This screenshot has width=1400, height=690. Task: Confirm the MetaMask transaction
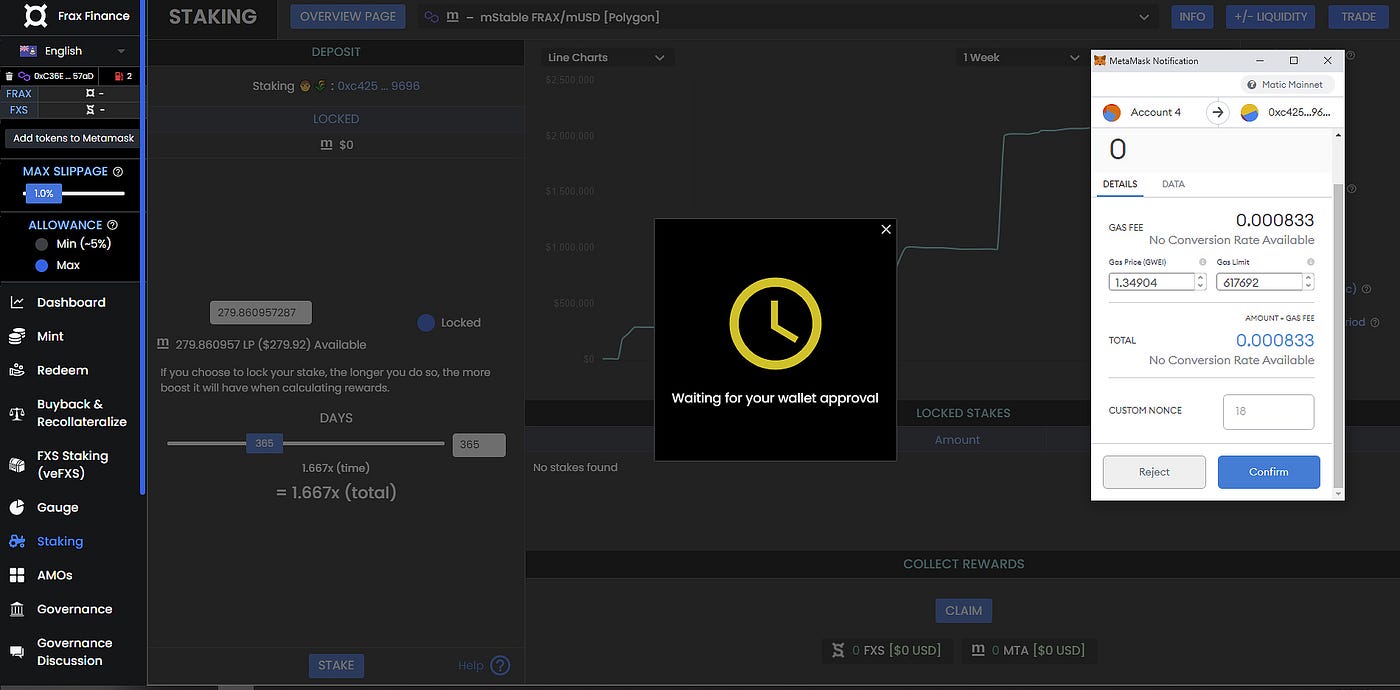(1269, 472)
